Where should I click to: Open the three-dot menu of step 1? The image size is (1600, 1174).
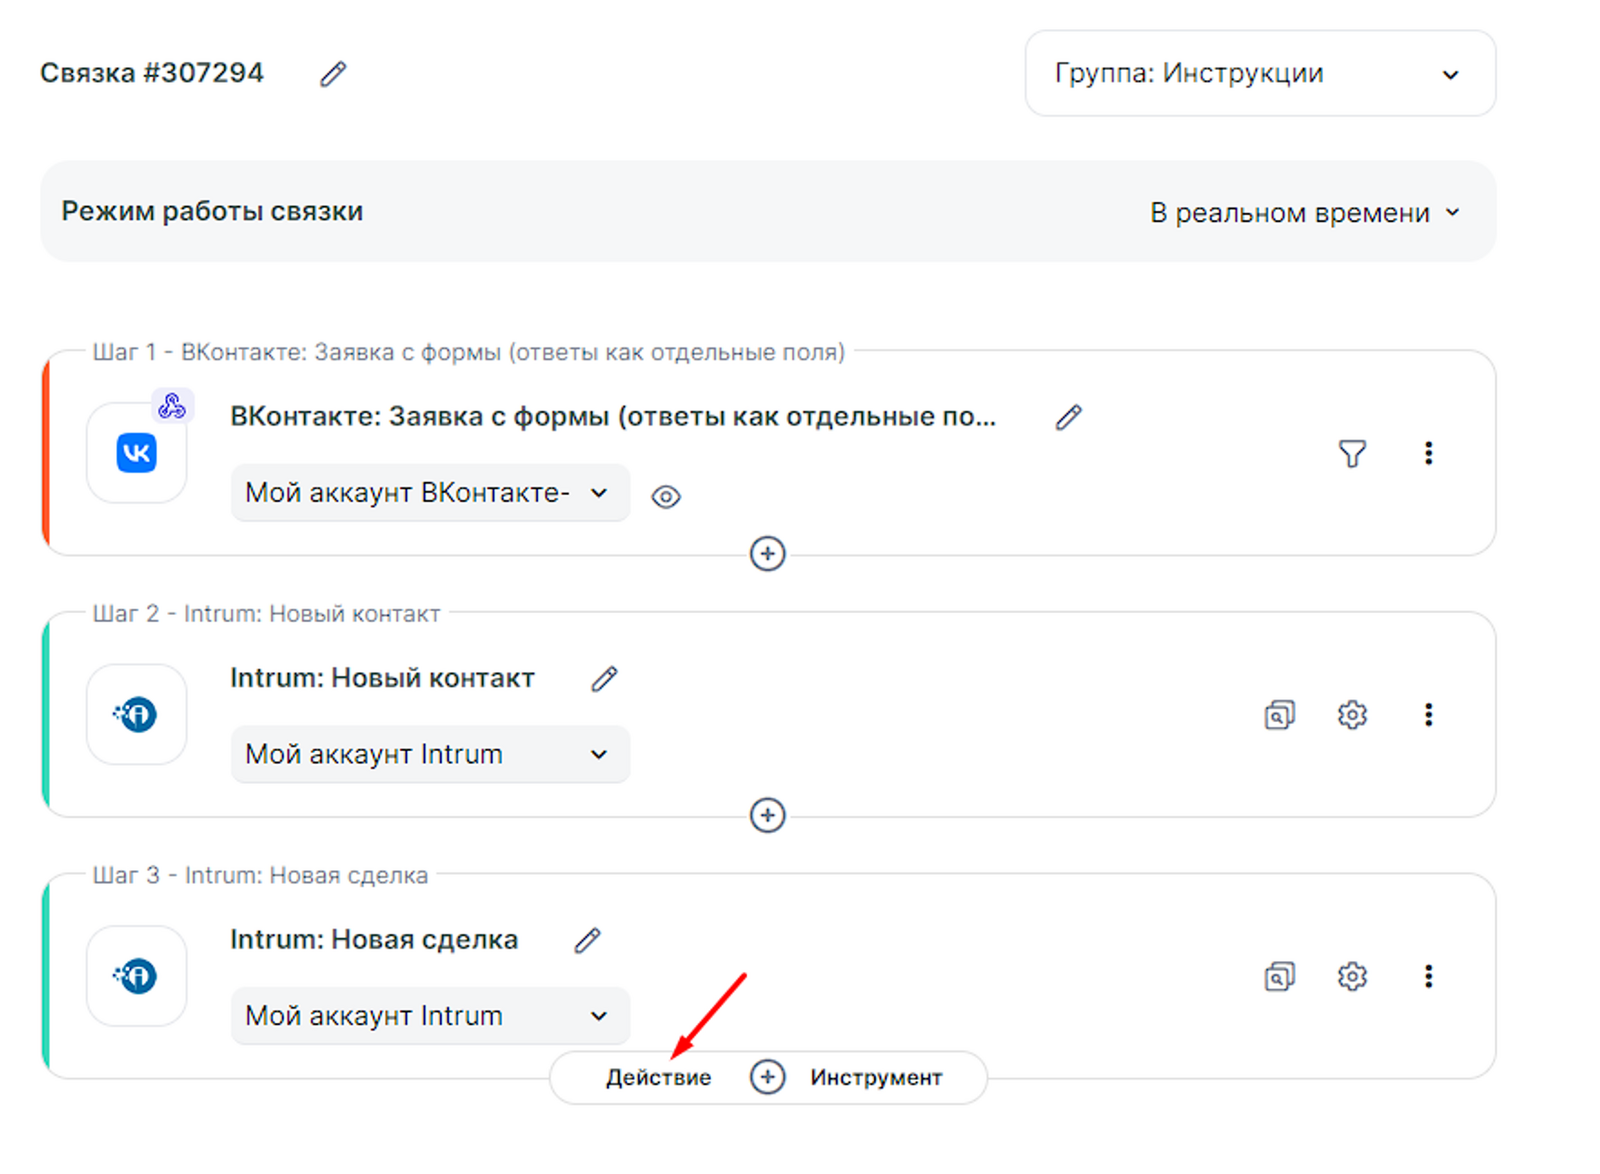click(1428, 454)
